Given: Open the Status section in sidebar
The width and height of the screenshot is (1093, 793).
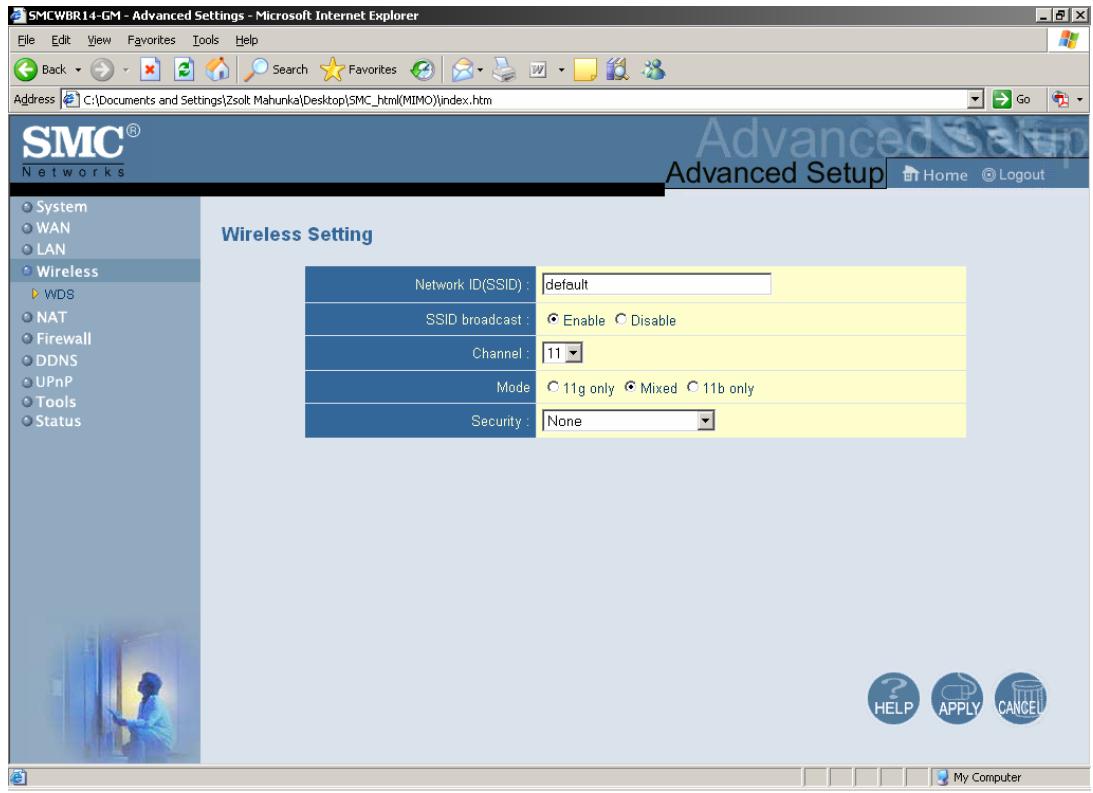Looking at the screenshot, I should (x=58, y=421).
